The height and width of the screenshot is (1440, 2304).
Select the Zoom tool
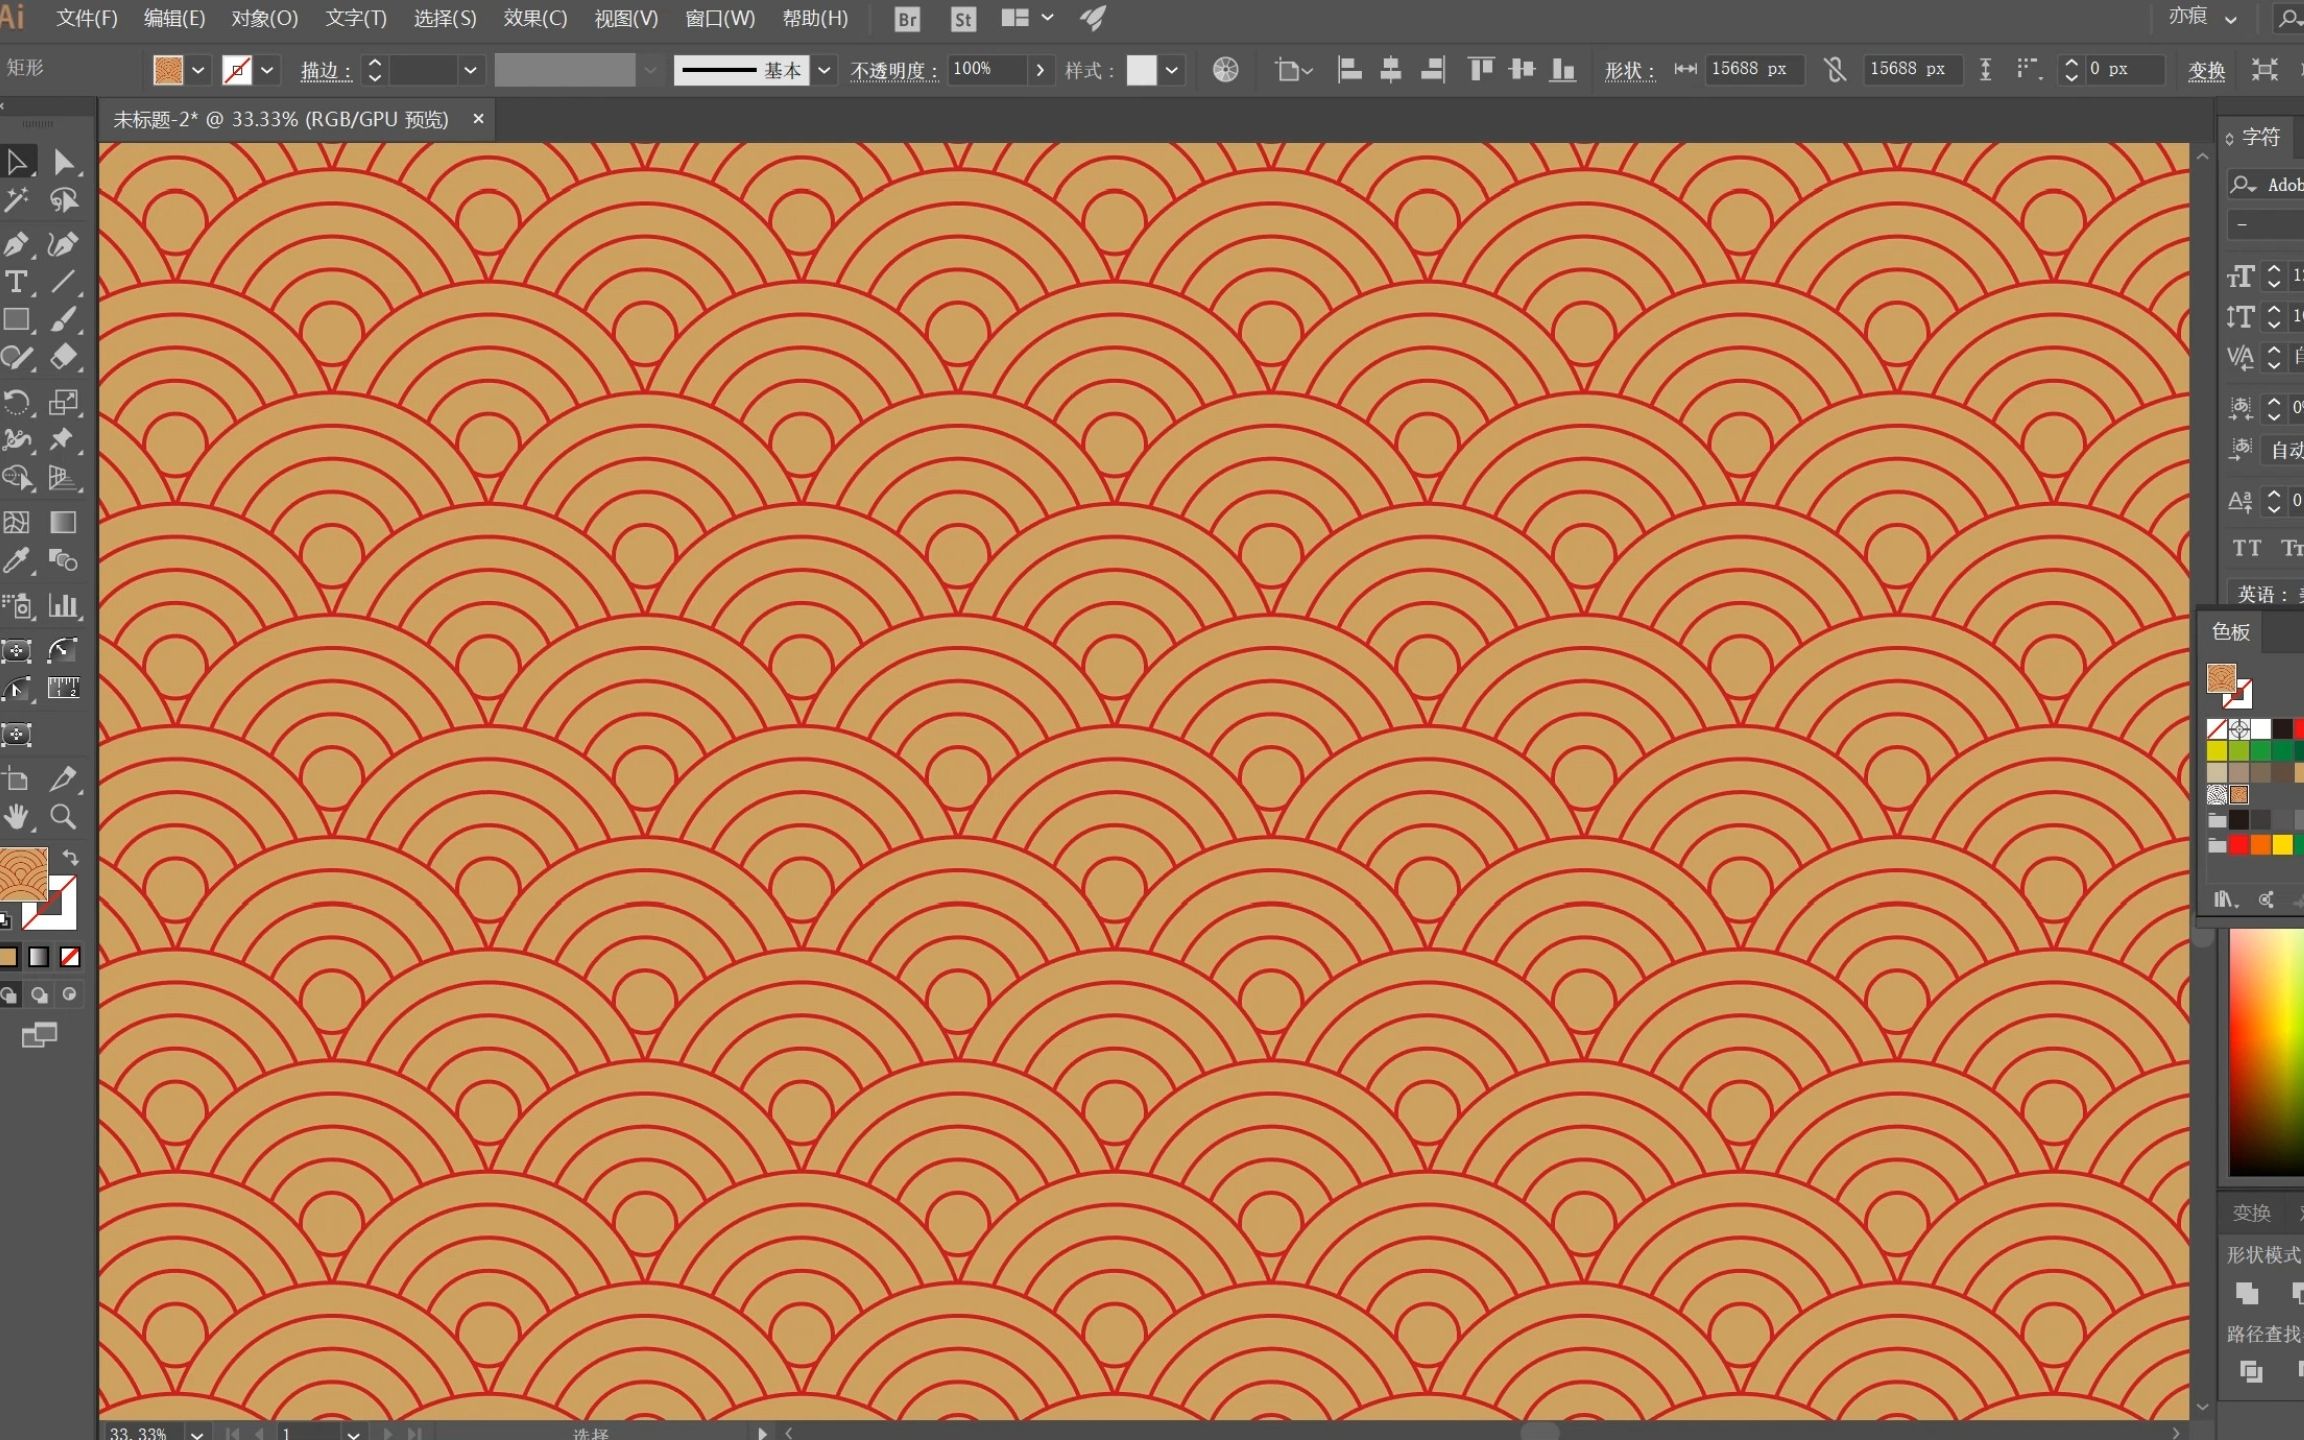pyautogui.click(x=61, y=816)
